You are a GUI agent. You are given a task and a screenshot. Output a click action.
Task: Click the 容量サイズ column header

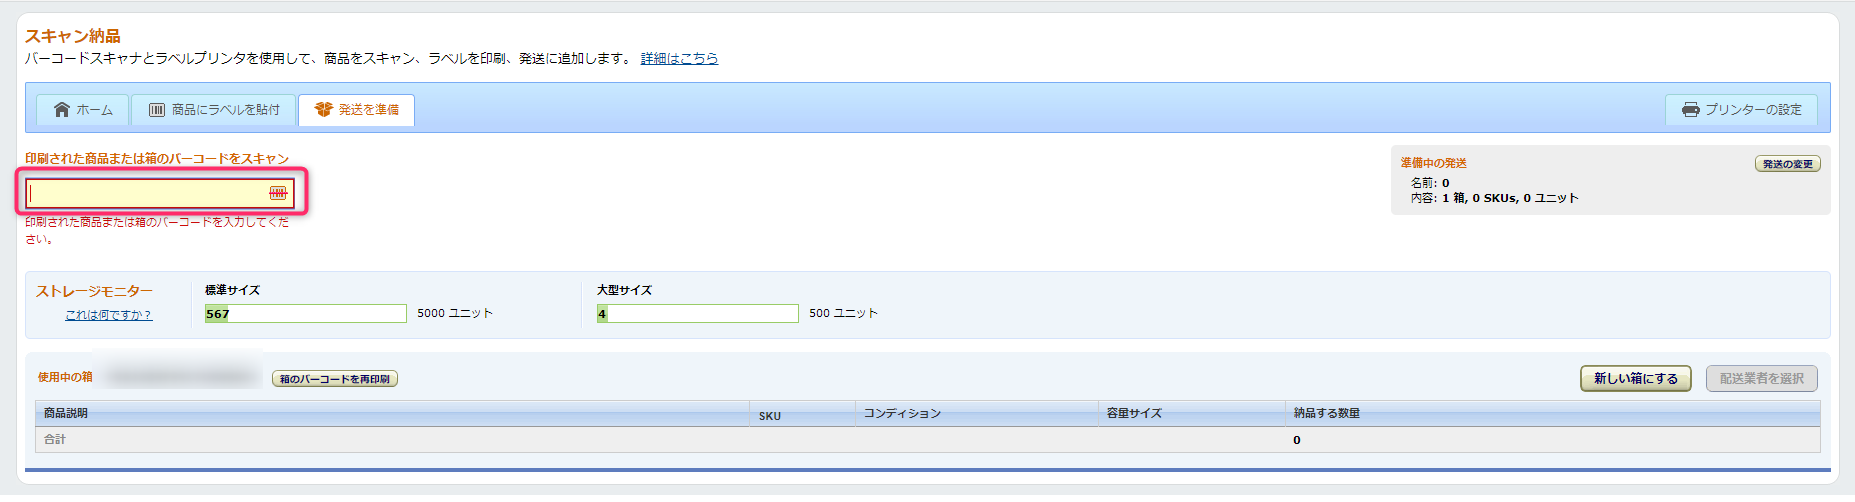tap(1134, 414)
